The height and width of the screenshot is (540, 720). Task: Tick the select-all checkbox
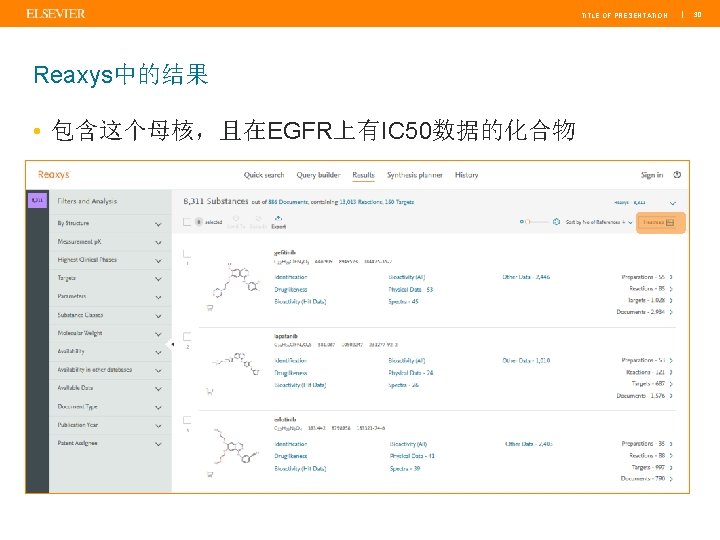(x=187, y=222)
